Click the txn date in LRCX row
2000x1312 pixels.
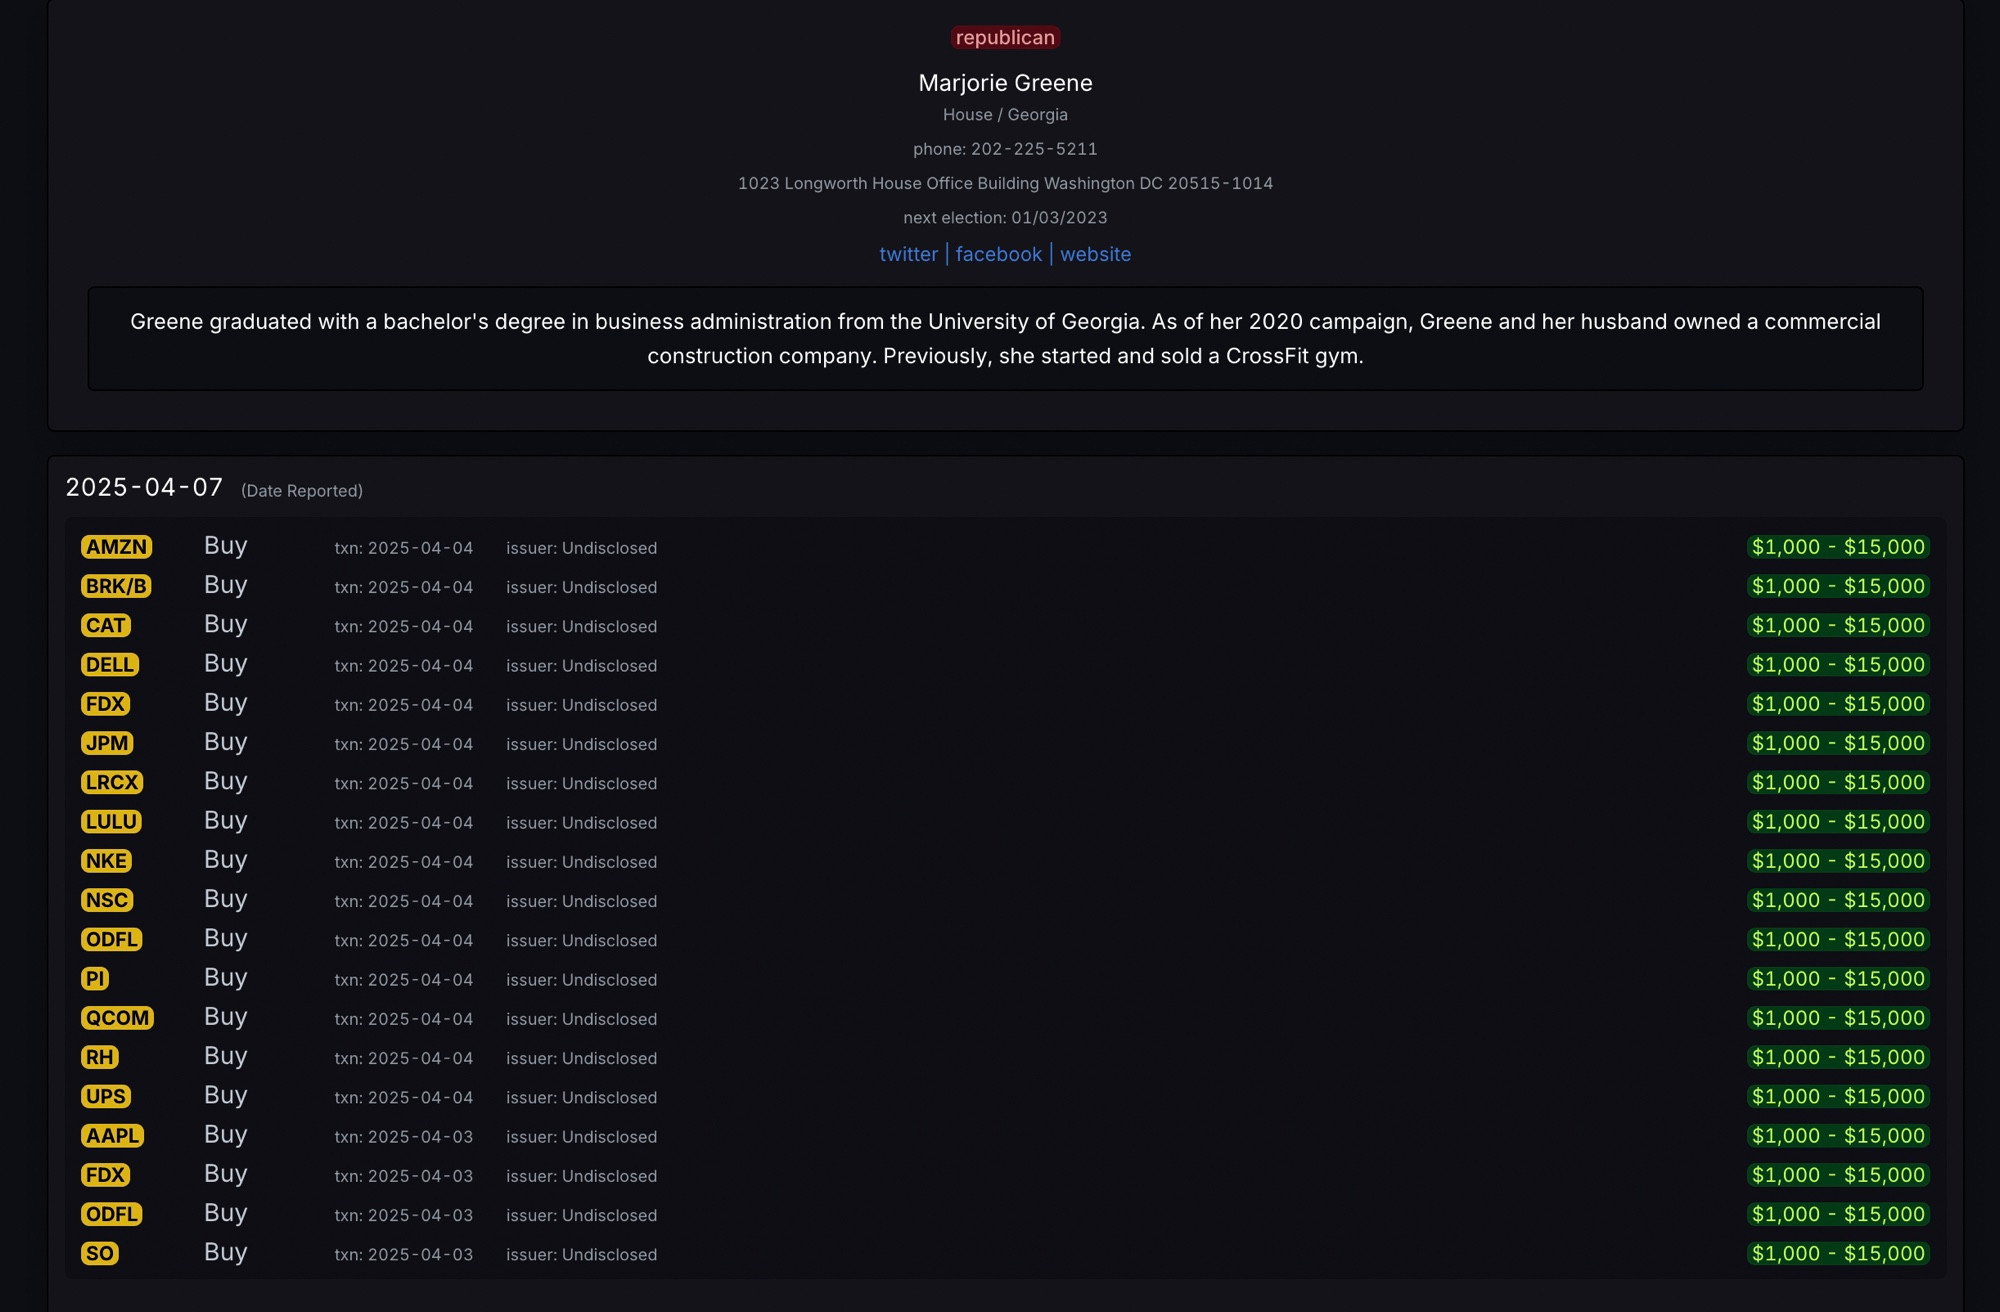coord(403,784)
